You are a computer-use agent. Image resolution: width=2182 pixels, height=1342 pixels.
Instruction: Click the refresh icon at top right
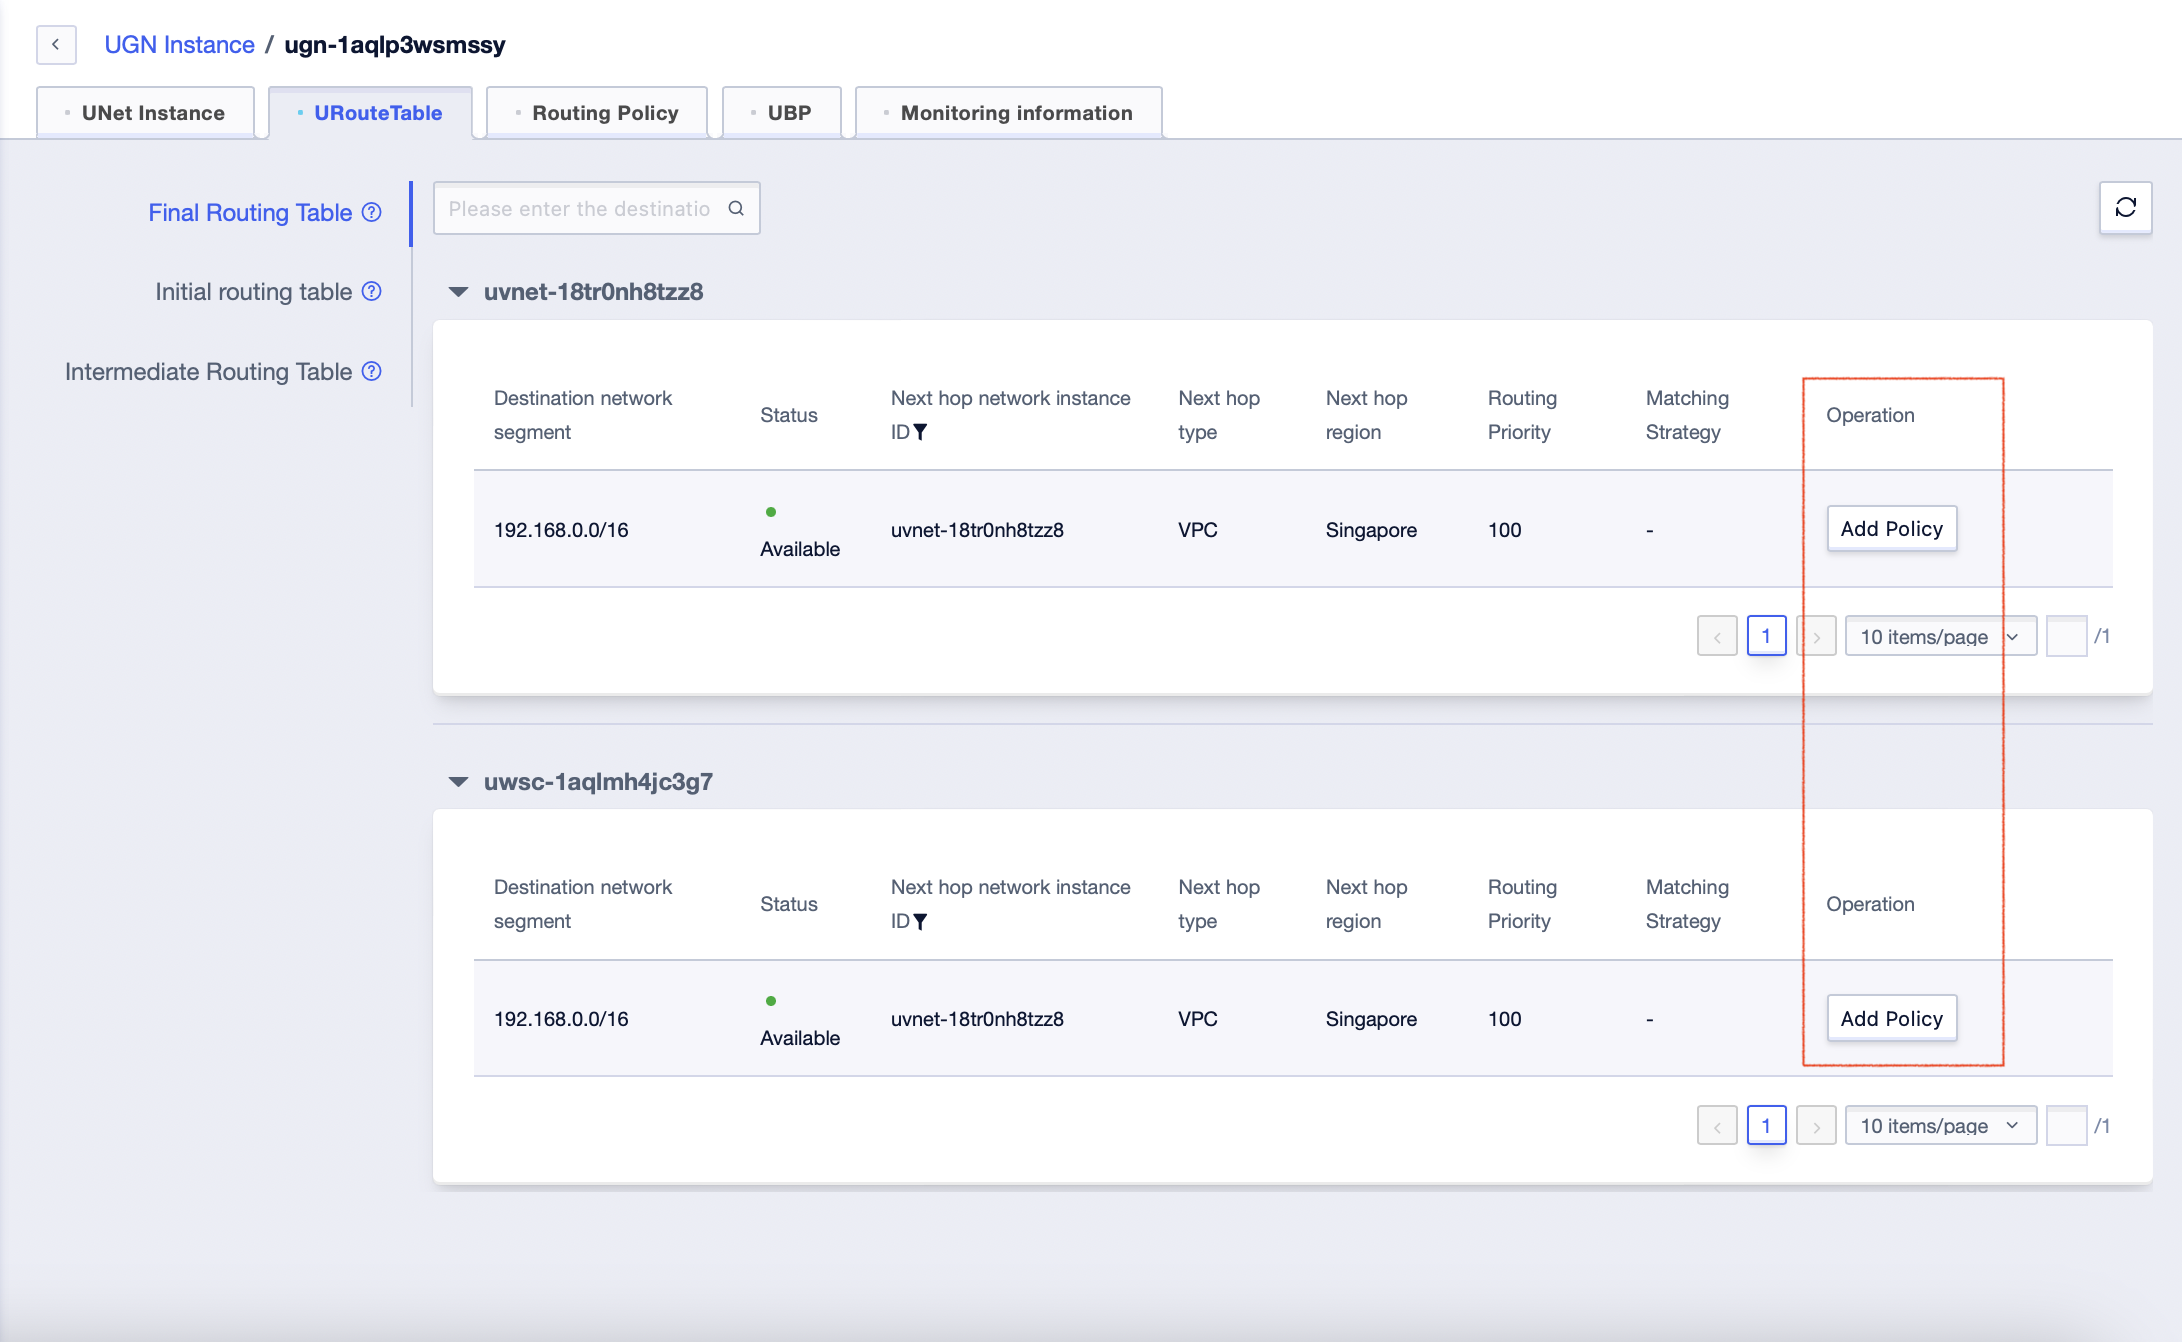[x=2125, y=207]
